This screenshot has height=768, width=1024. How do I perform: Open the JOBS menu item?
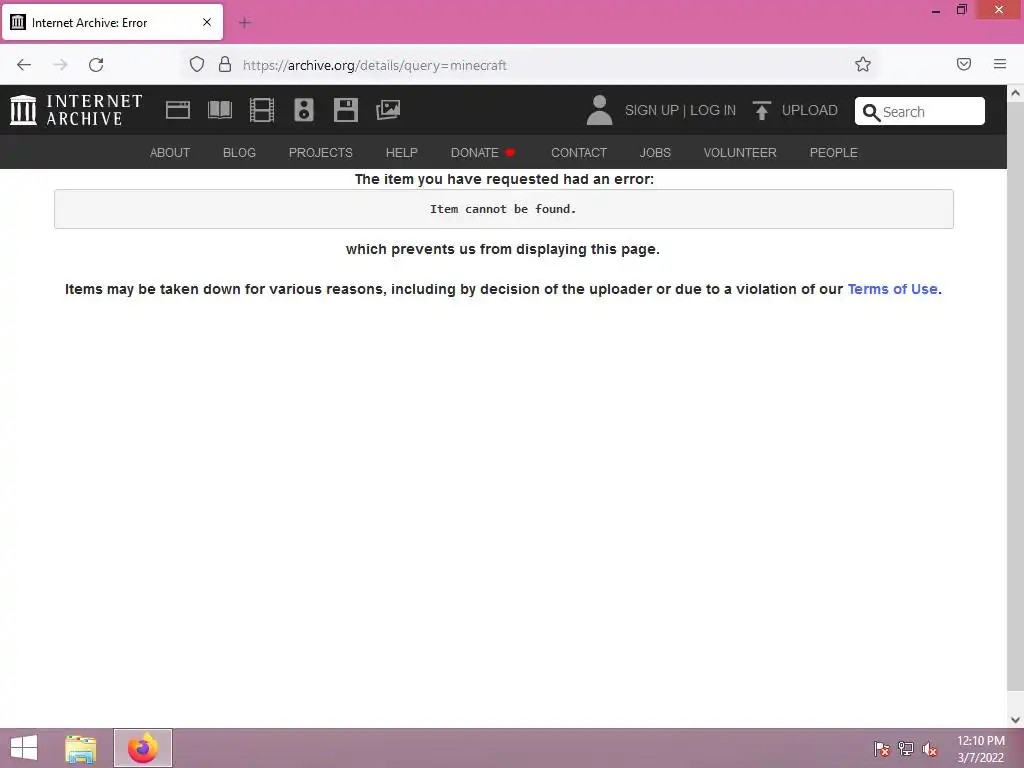tap(655, 153)
